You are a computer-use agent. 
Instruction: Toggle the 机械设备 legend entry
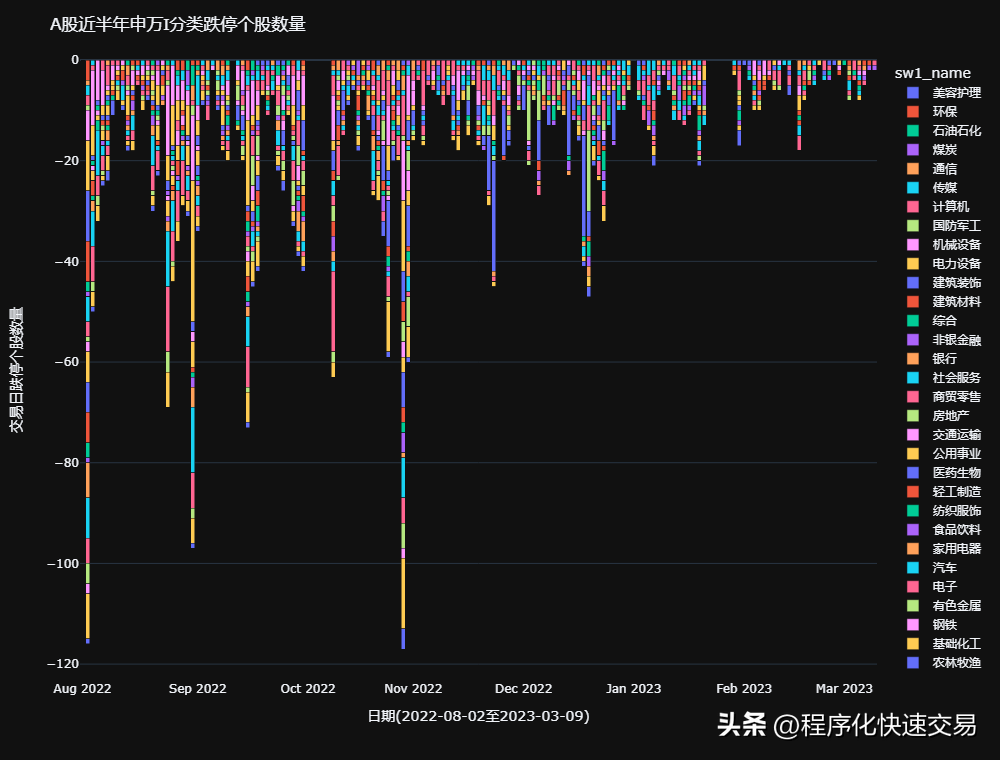pyautogui.click(x=944, y=245)
